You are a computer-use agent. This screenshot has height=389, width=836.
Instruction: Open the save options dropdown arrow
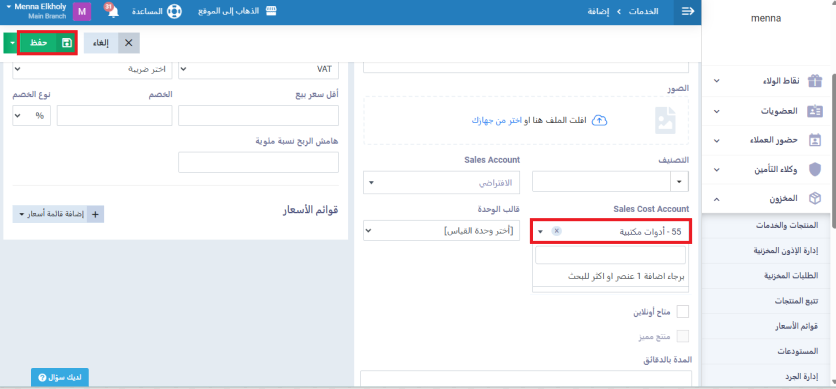(x=12, y=43)
